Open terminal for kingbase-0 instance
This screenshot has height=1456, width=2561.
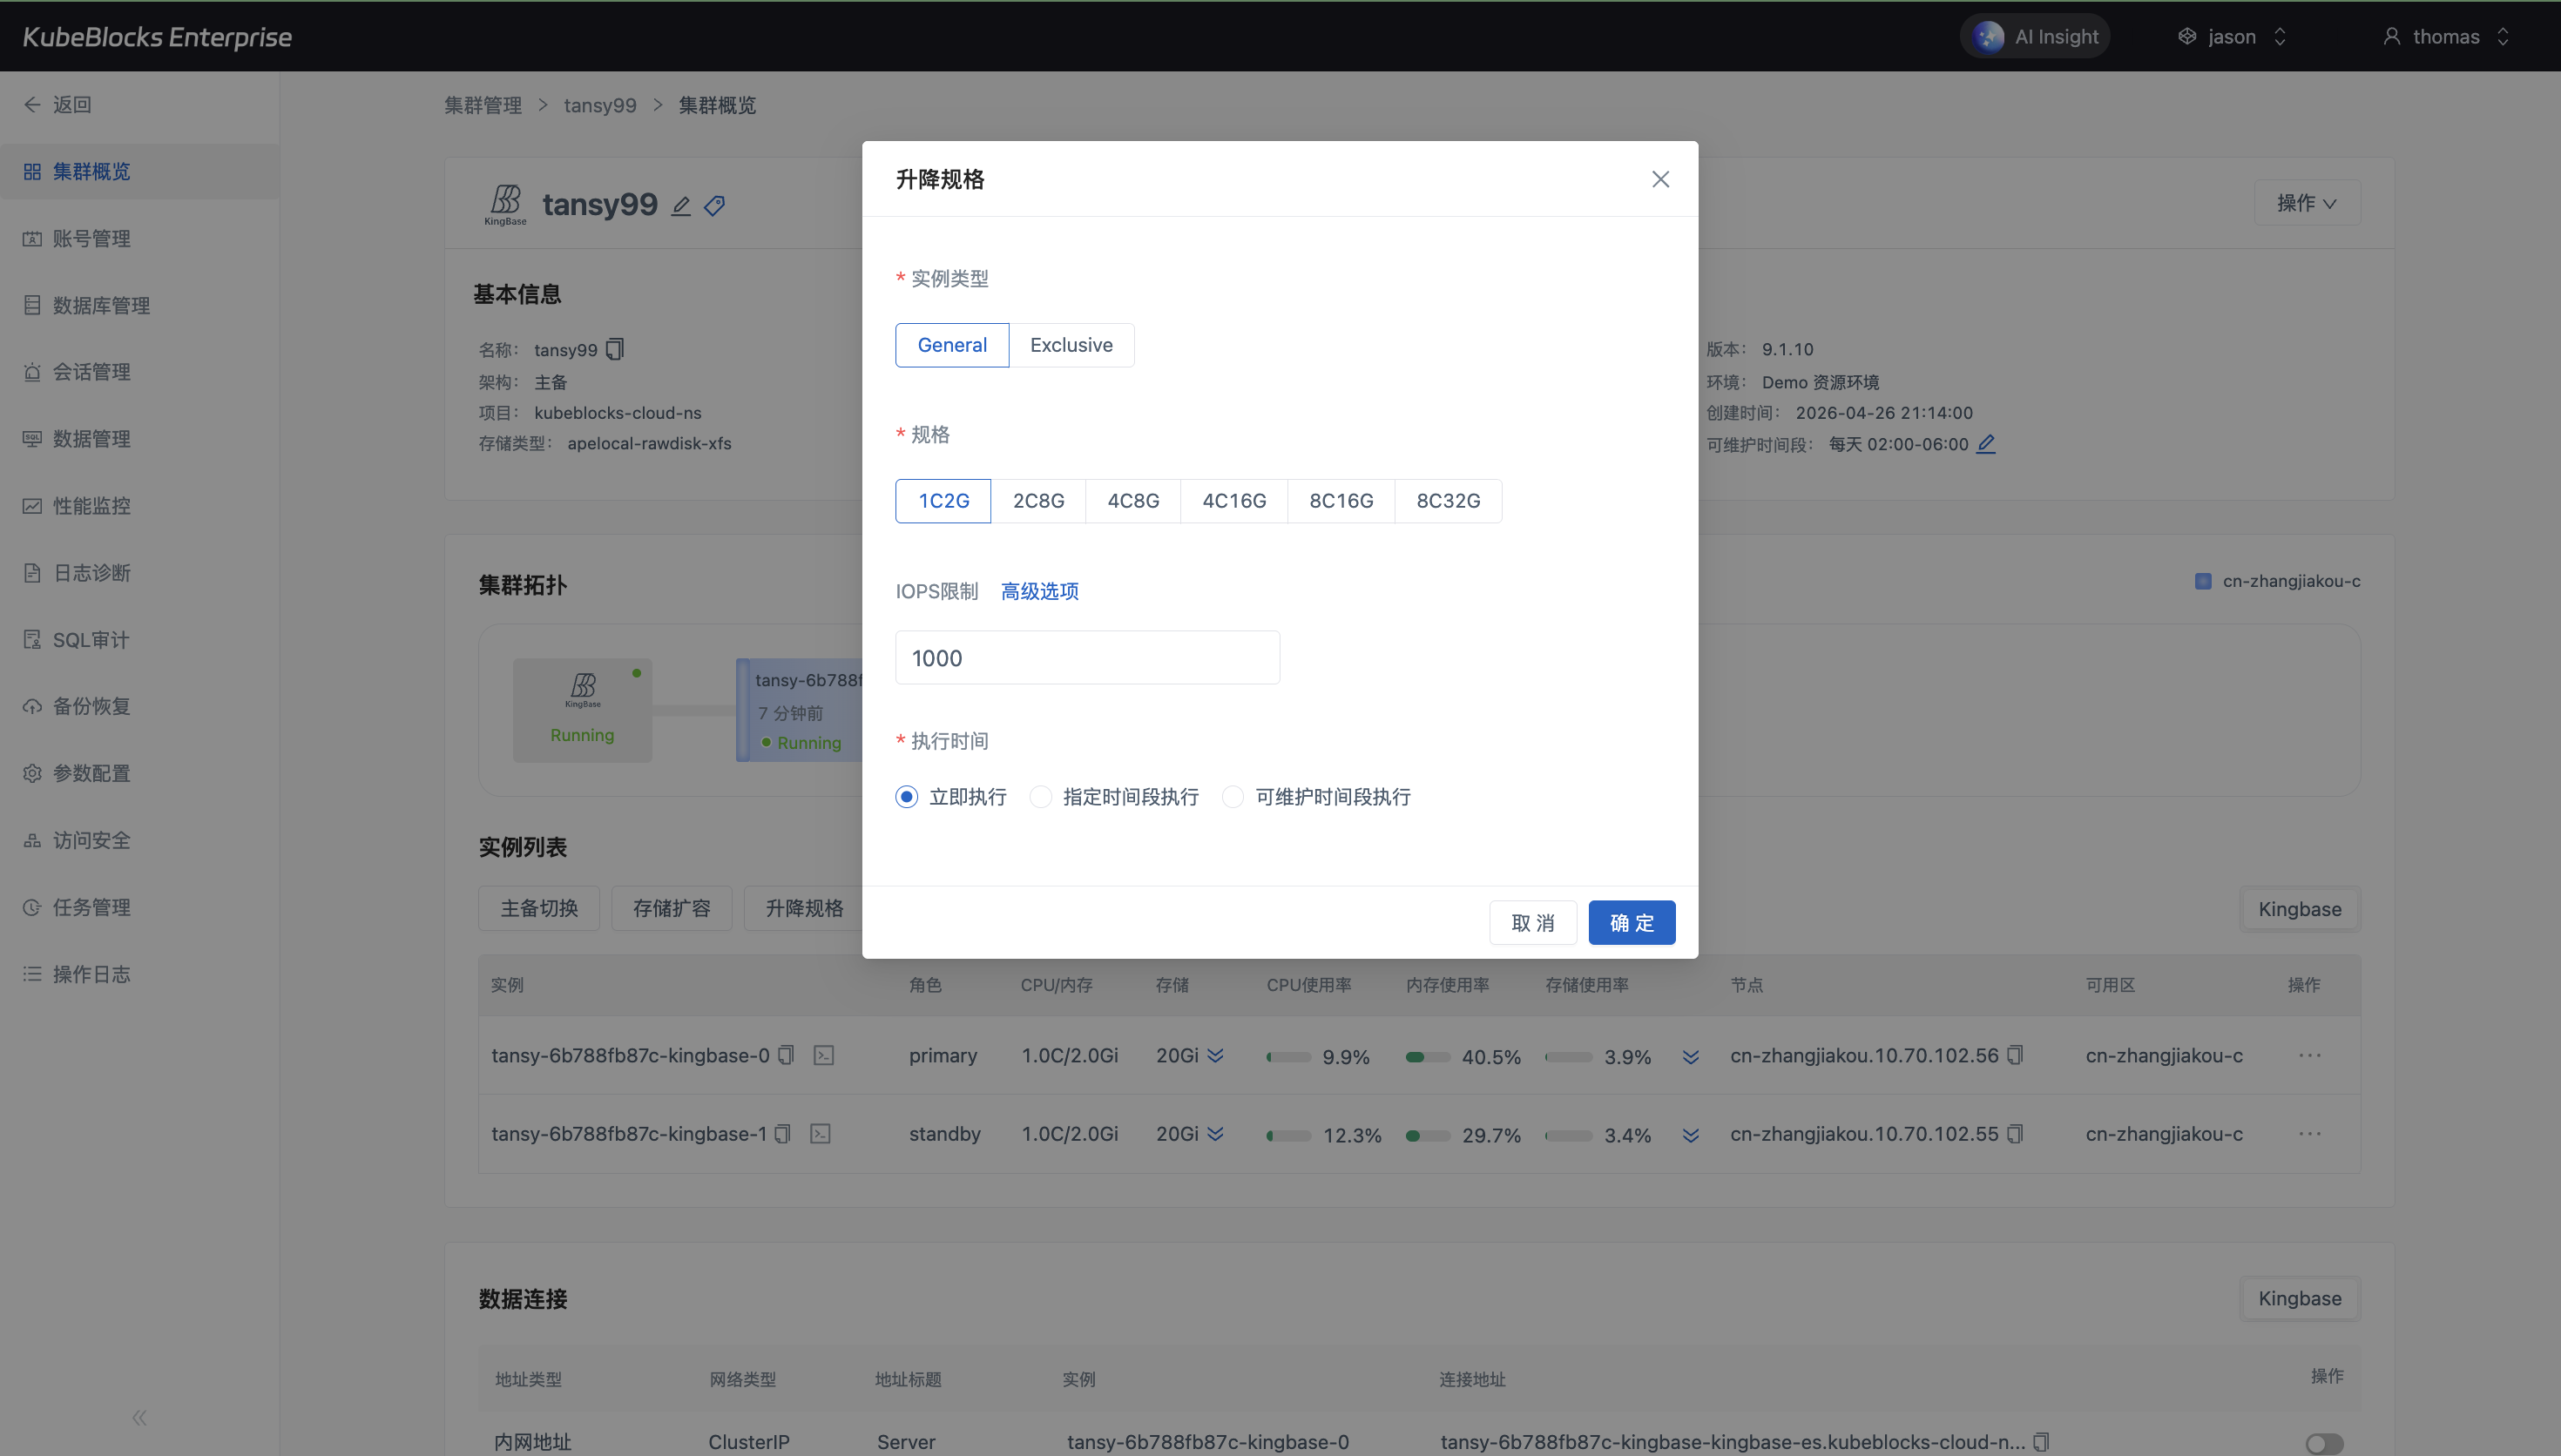(x=823, y=1055)
